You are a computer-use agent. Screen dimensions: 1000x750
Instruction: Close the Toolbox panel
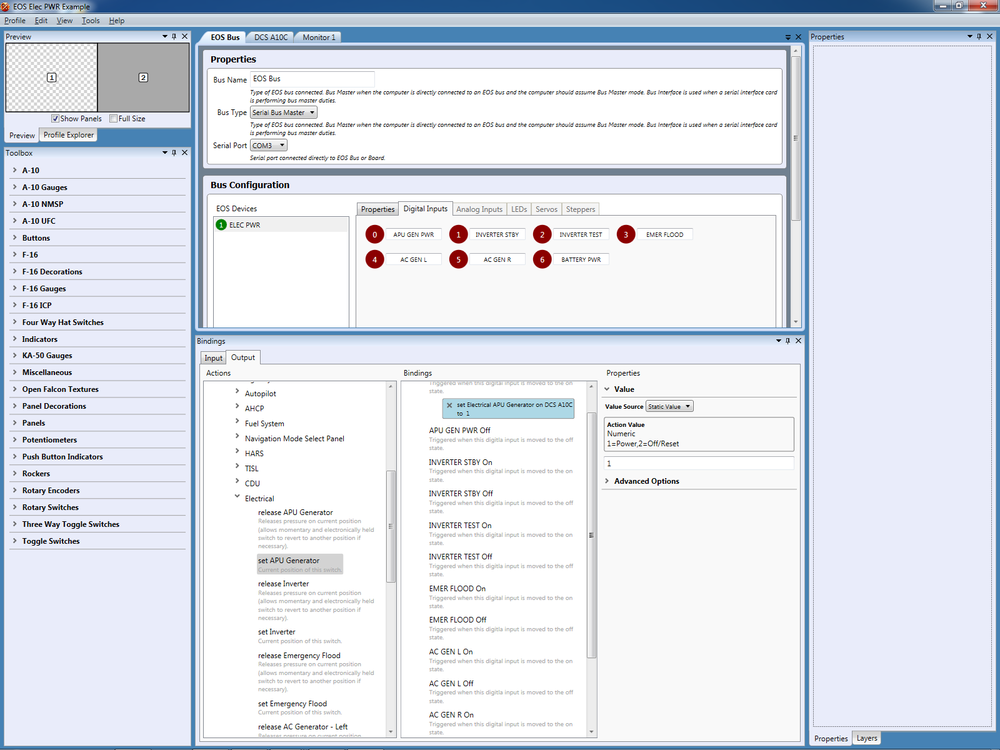tap(185, 152)
